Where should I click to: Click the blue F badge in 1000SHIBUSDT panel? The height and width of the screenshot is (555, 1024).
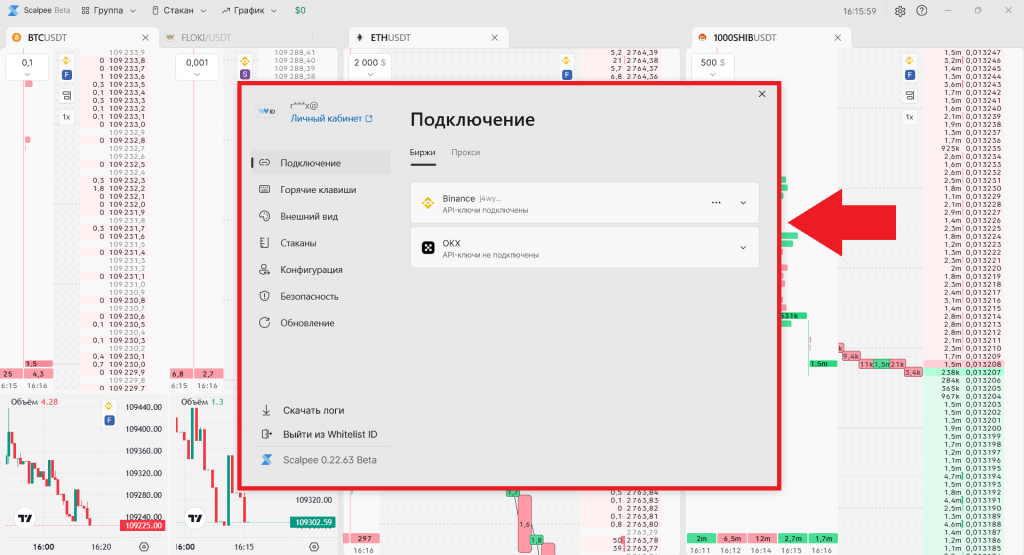pos(910,75)
